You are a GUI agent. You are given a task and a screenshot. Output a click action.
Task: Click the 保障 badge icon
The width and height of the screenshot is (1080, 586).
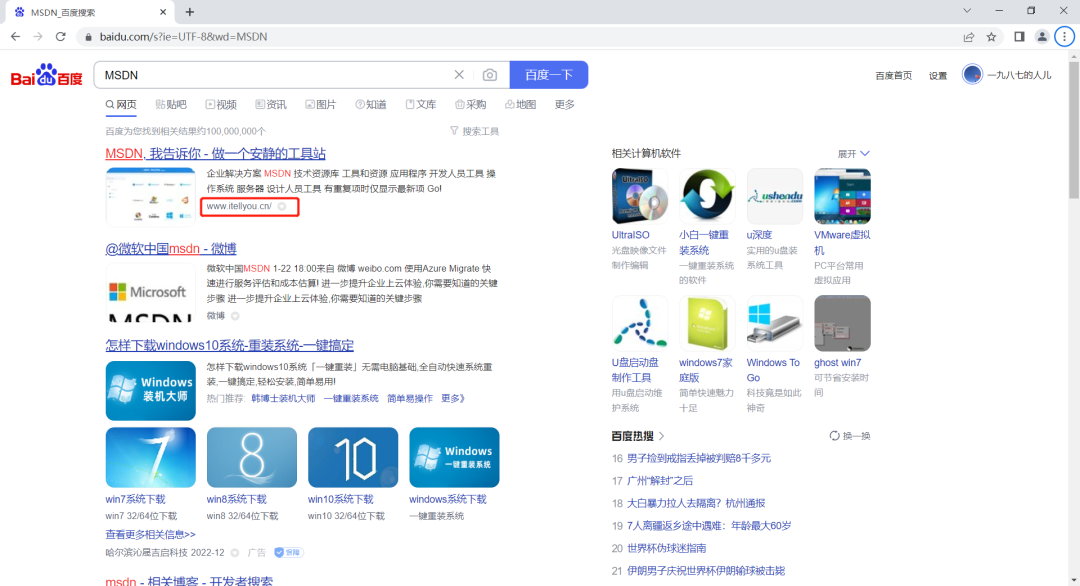coord(289,552)
